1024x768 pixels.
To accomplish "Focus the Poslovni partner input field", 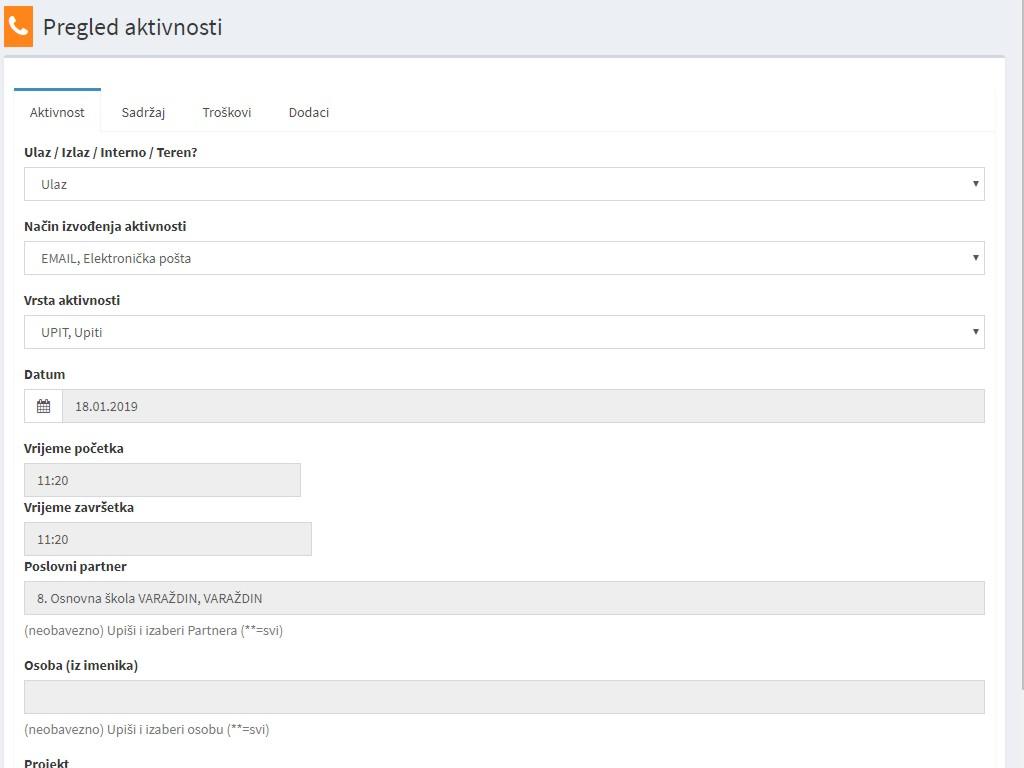I will tap(504, 598).
